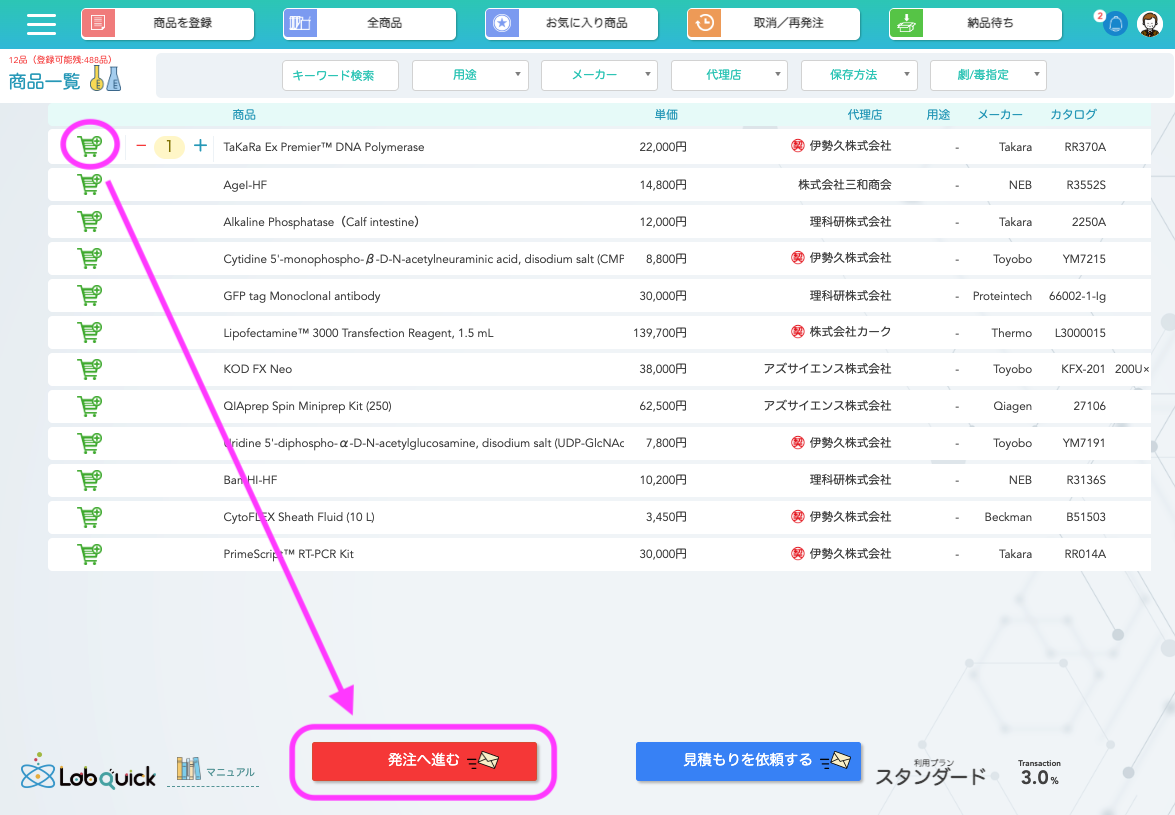Open the 保存方法 dropdown
The image size is (1175, 815).
point(859,75)
